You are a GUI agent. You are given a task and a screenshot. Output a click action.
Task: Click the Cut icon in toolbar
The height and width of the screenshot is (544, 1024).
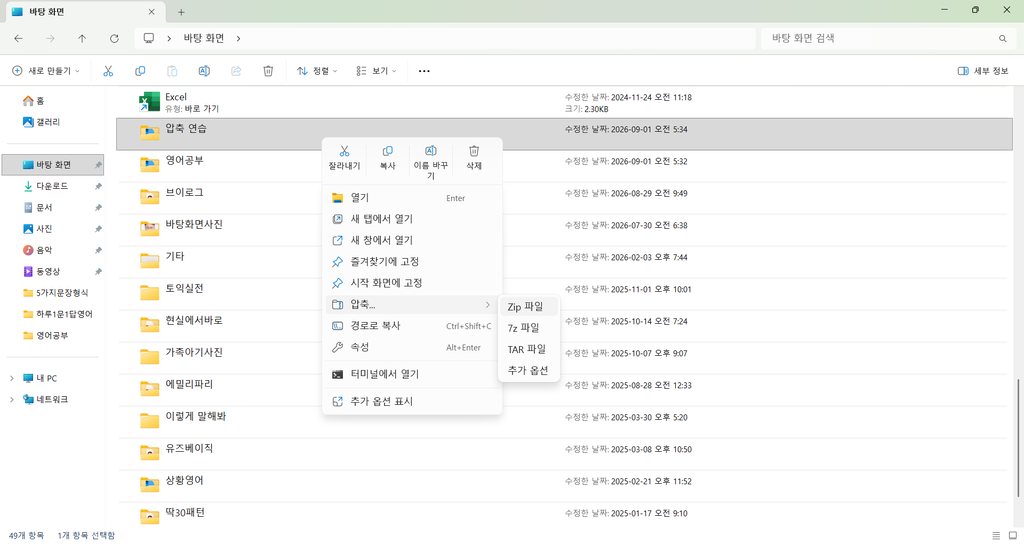coord(108,71)
